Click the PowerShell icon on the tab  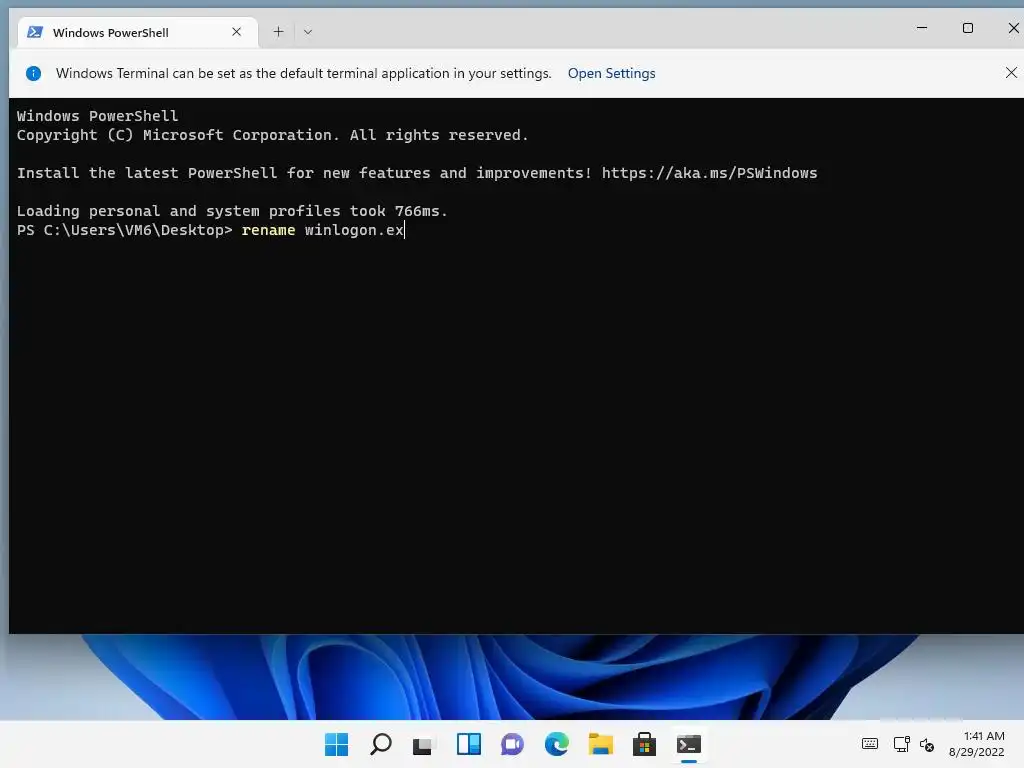point(35,32)
